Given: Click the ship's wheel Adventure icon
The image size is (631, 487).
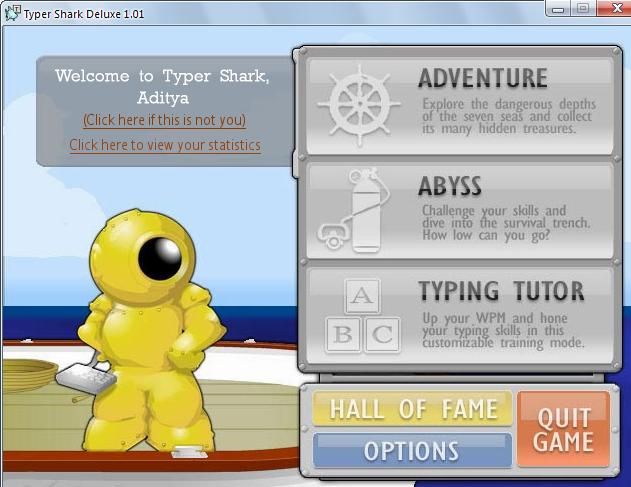Looking at the screenshot, I should (359, 105).
